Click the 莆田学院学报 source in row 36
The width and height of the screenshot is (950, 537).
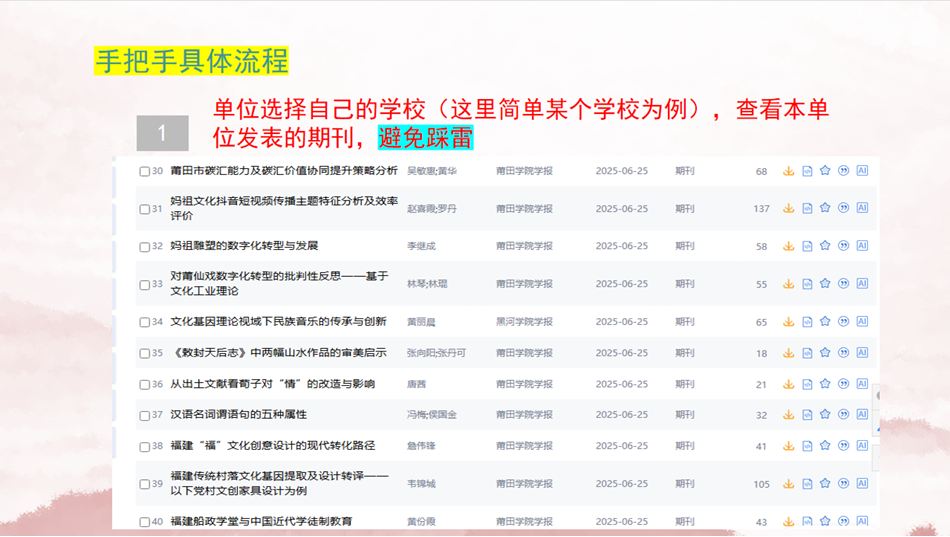524,384
